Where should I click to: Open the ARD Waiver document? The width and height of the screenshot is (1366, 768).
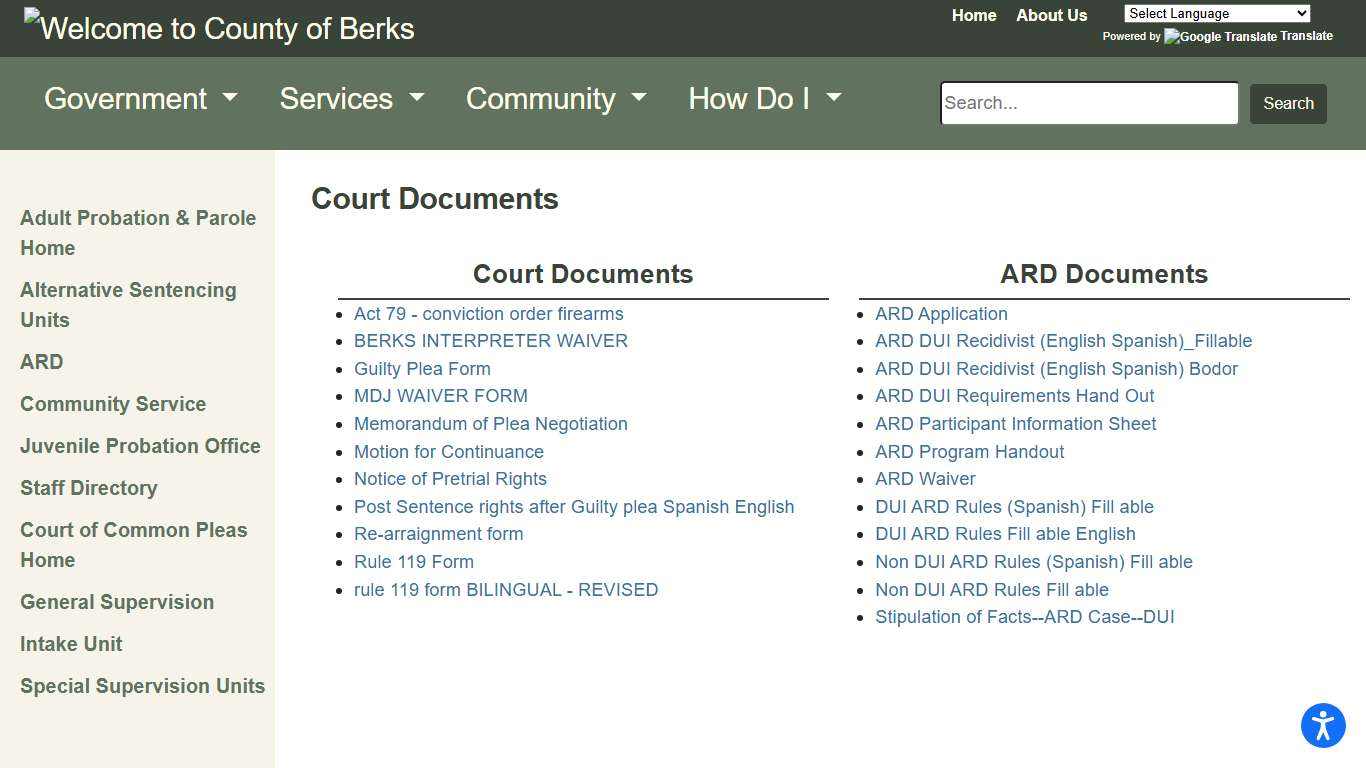[924, 478]
